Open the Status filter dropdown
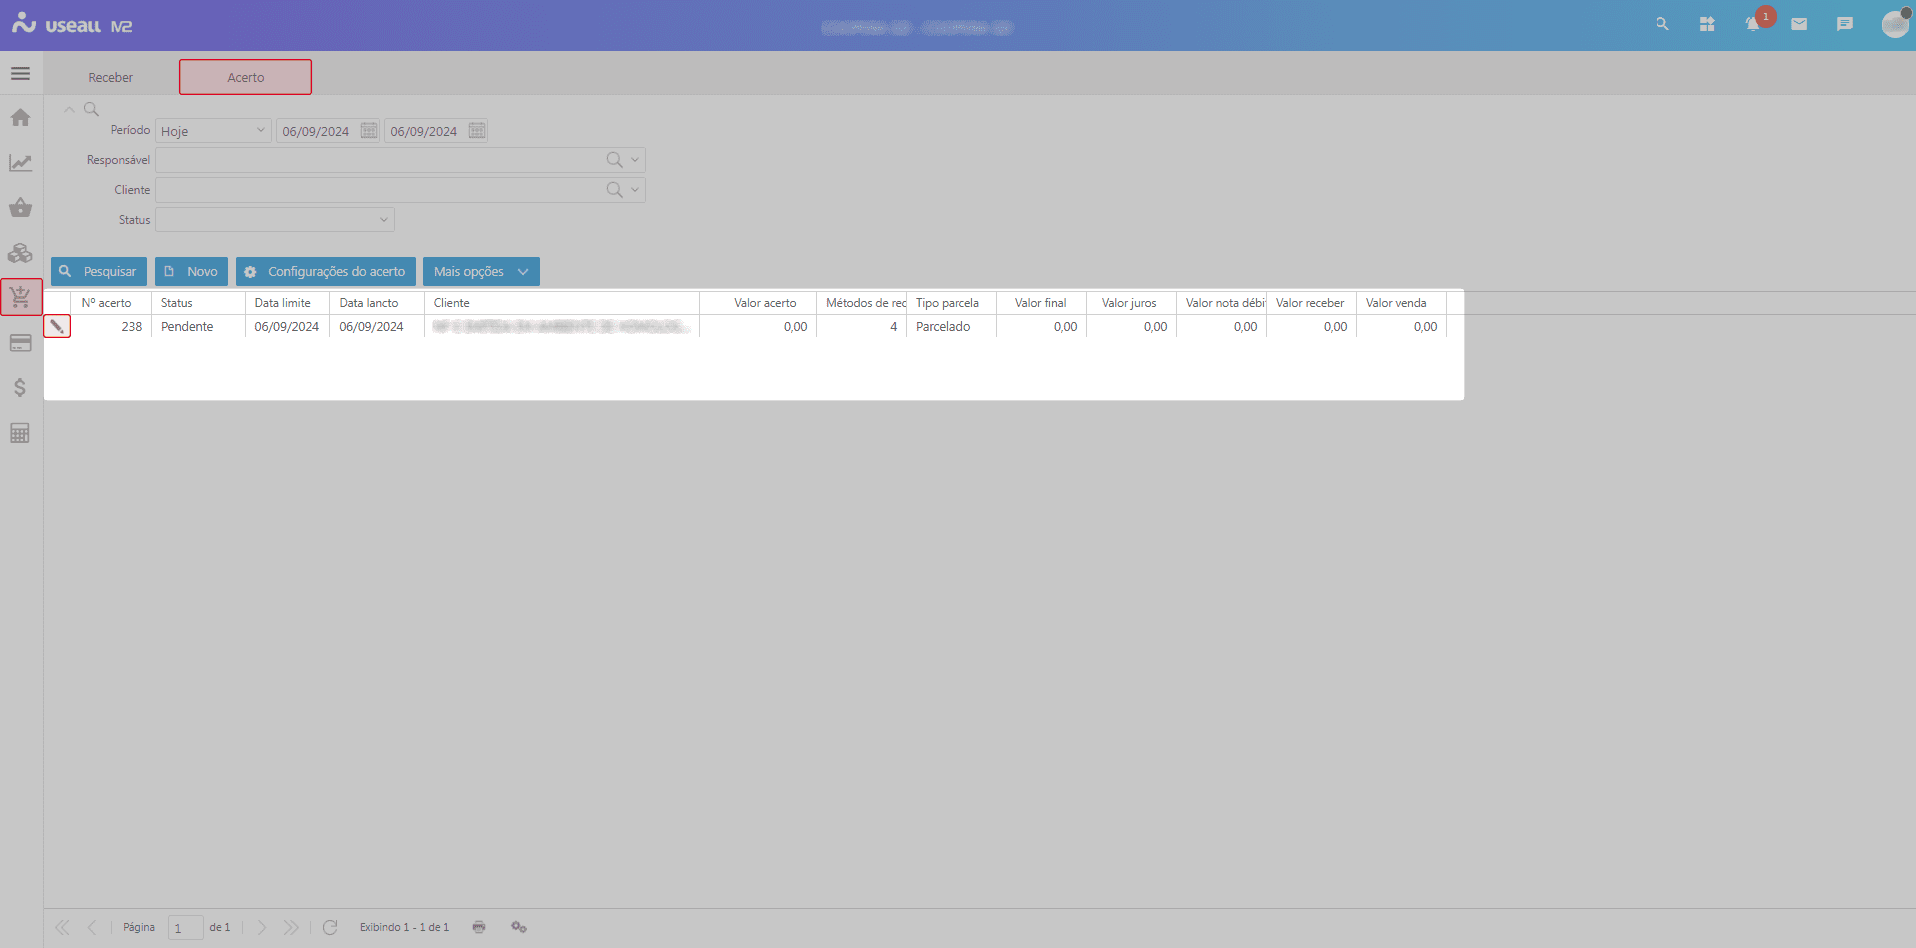 tap(275, 220)
